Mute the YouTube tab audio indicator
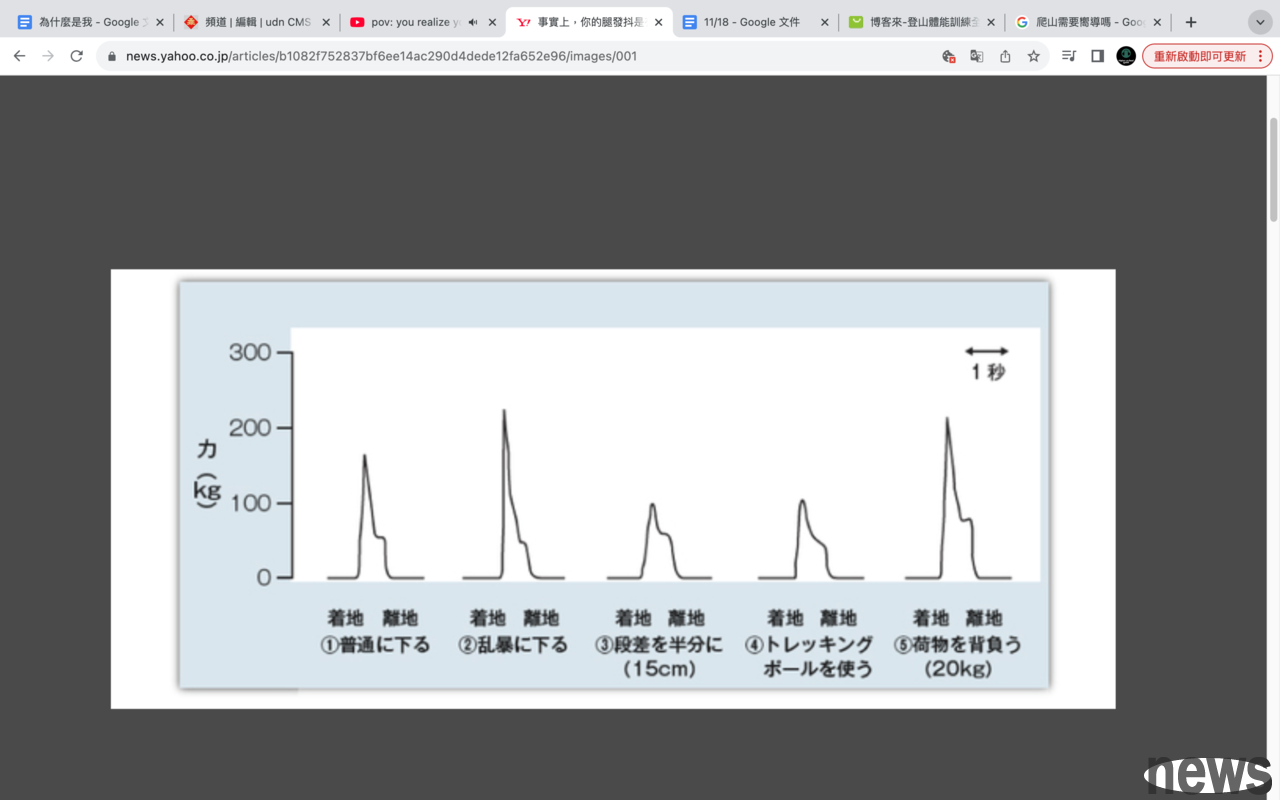The width and height of the screenshot is (1280, 800). click(x=472, y=22)
